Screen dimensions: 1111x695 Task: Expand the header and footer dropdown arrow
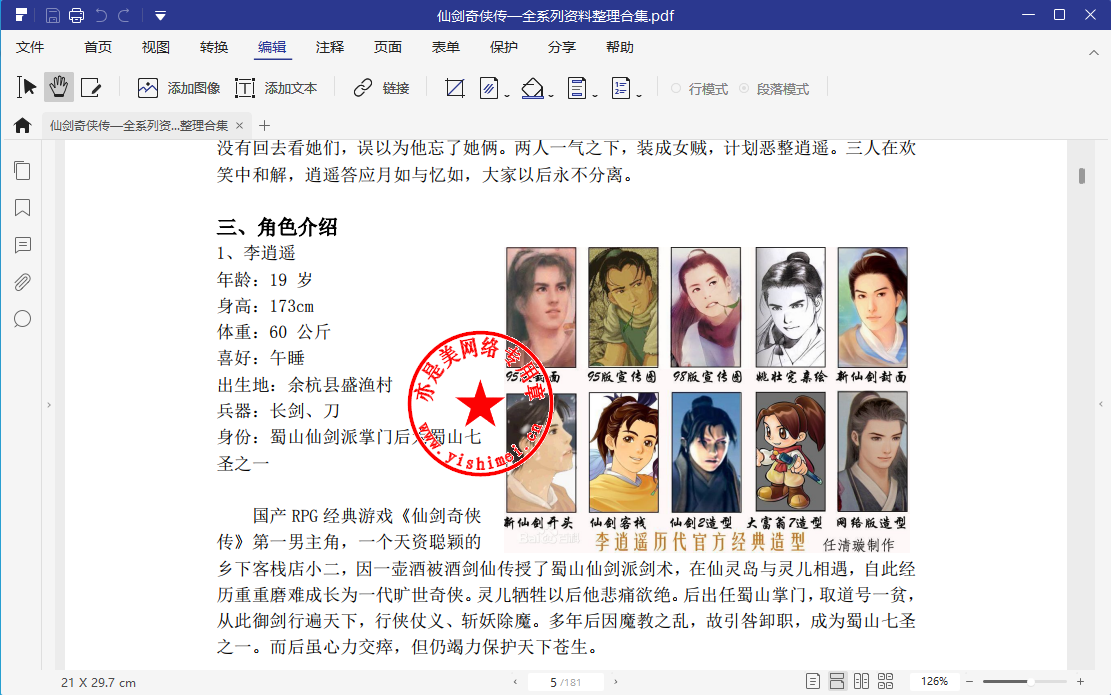[x=595, y=95]
